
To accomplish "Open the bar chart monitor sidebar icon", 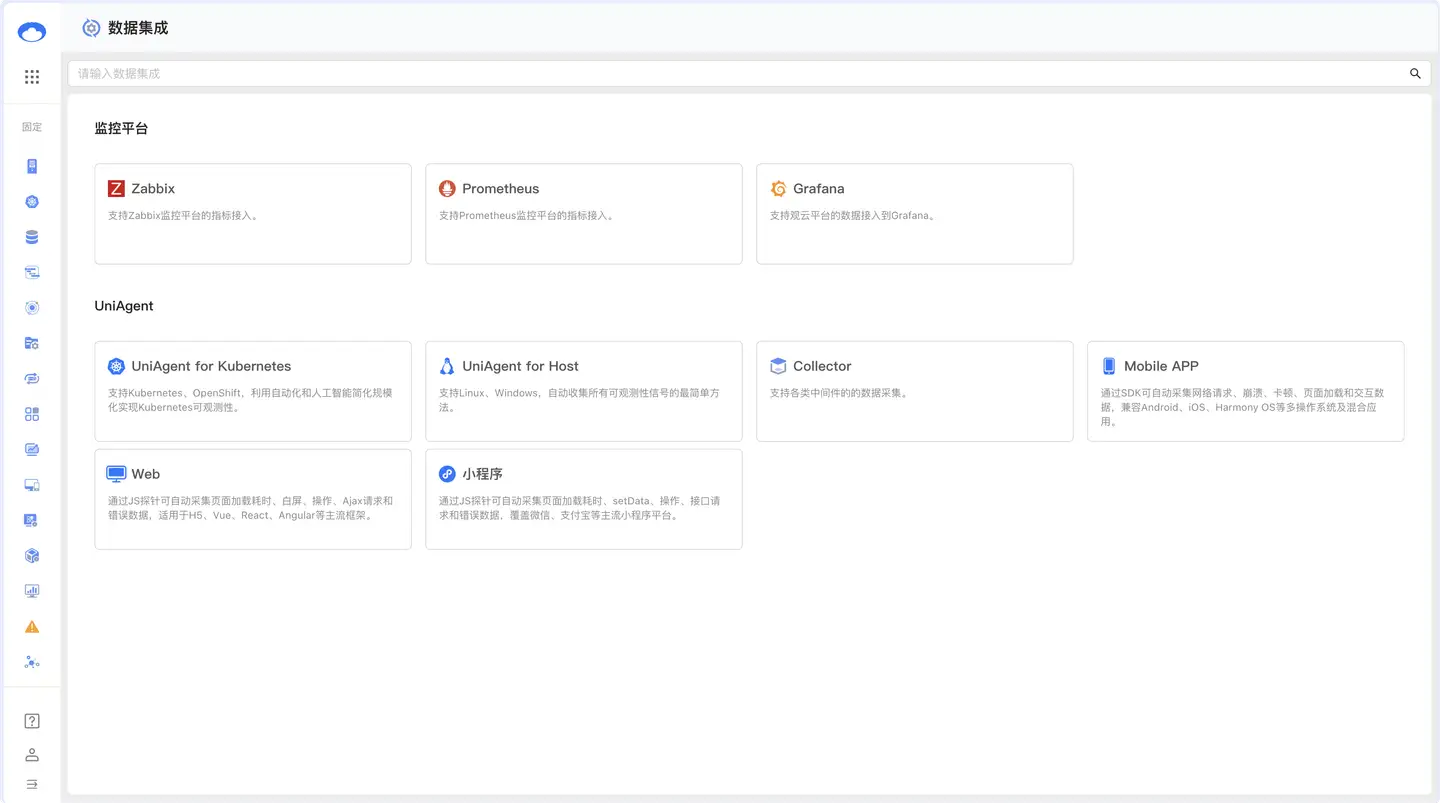I will pyautogui.click(x=32, y=591).
